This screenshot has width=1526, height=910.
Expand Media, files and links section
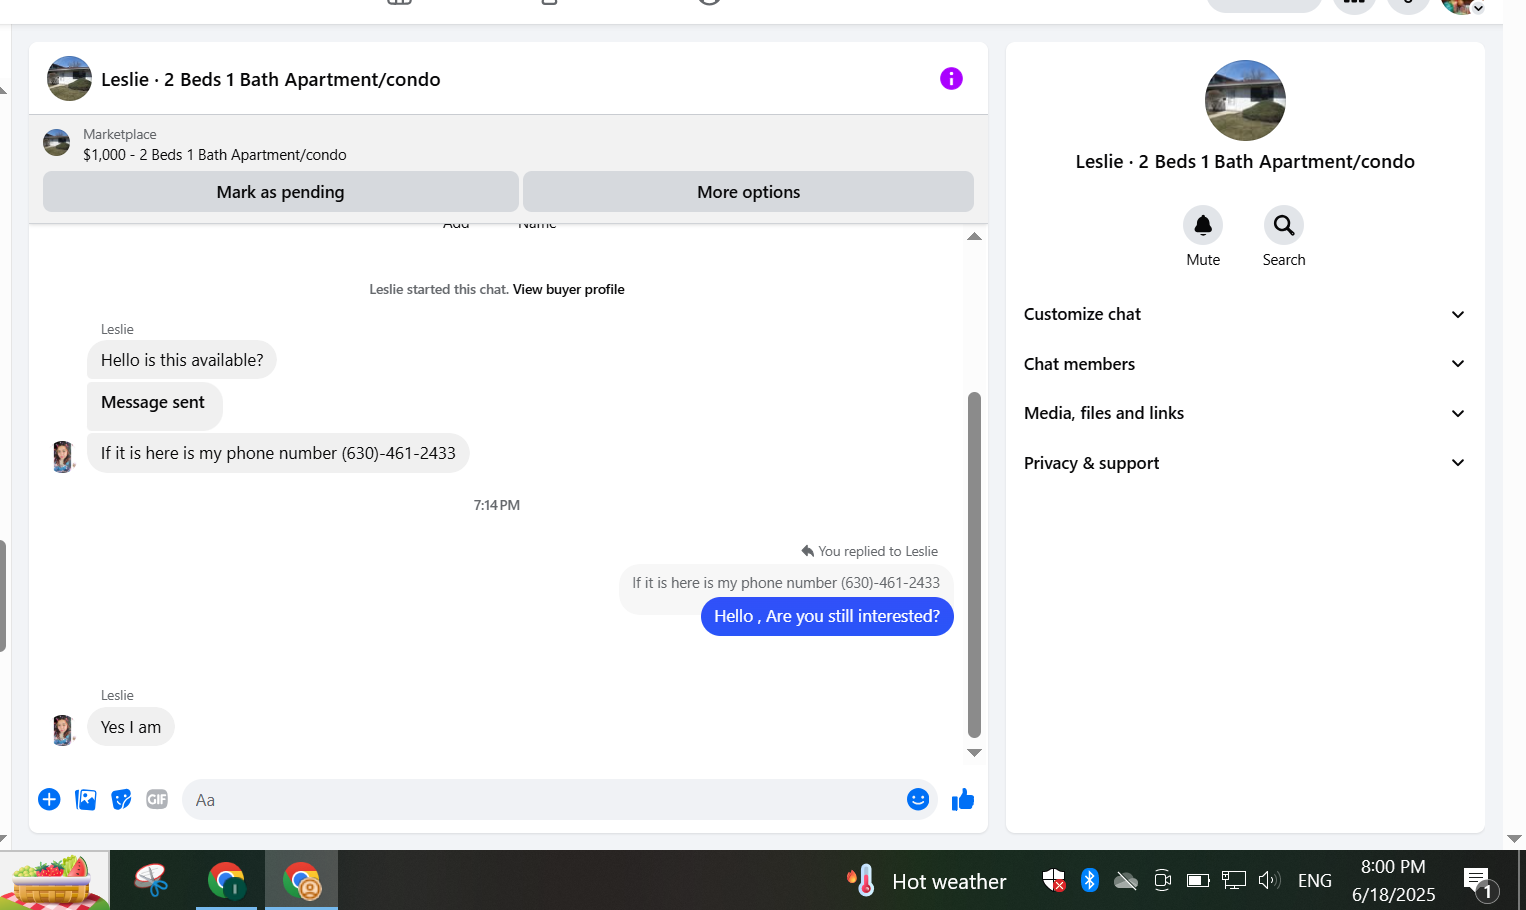[x=1245, y=413]
